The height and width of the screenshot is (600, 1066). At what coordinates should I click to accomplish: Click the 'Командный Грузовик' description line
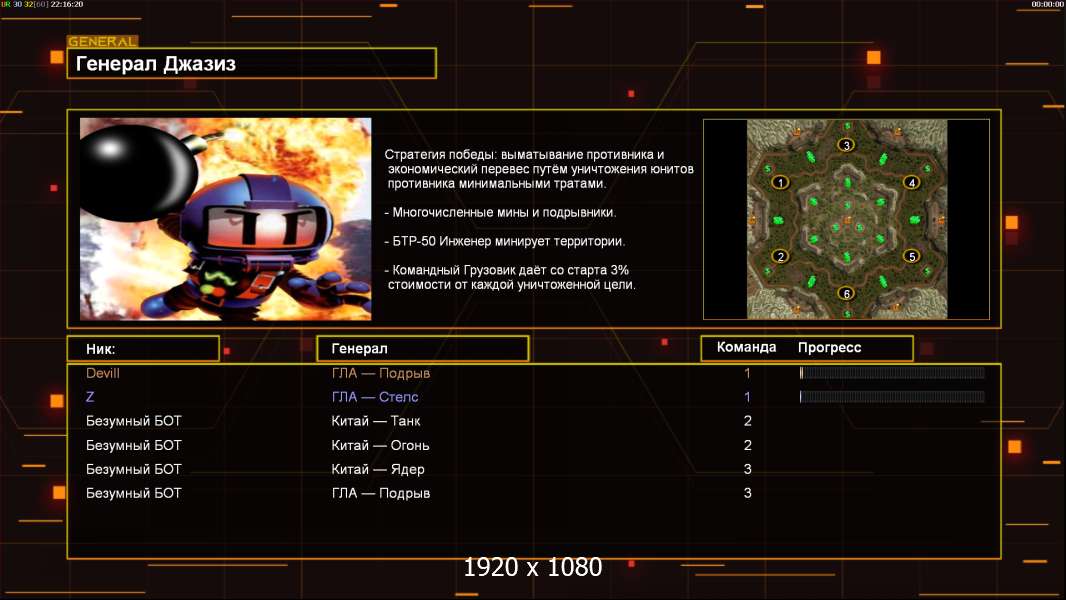click(510, 277)
